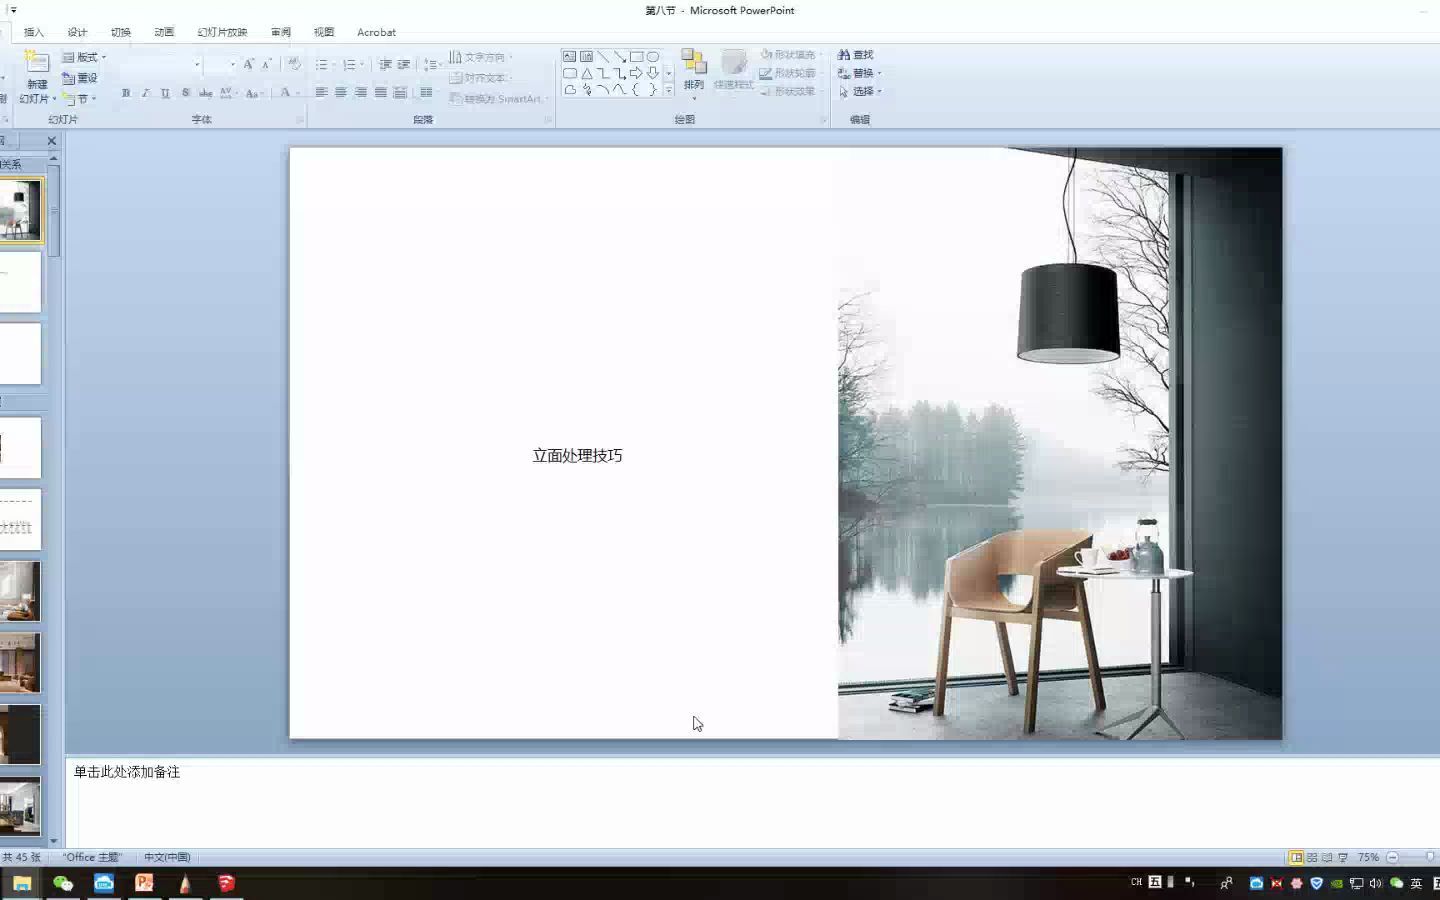Toggle center text alignment
The width and height of the screenshot is (1440, 900).
coord(341,92)
